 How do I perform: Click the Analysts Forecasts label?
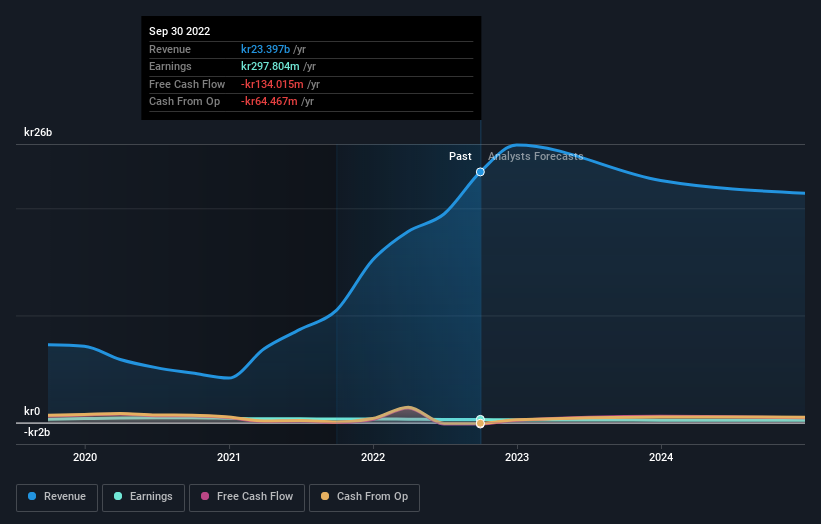[x=536, y=156]
